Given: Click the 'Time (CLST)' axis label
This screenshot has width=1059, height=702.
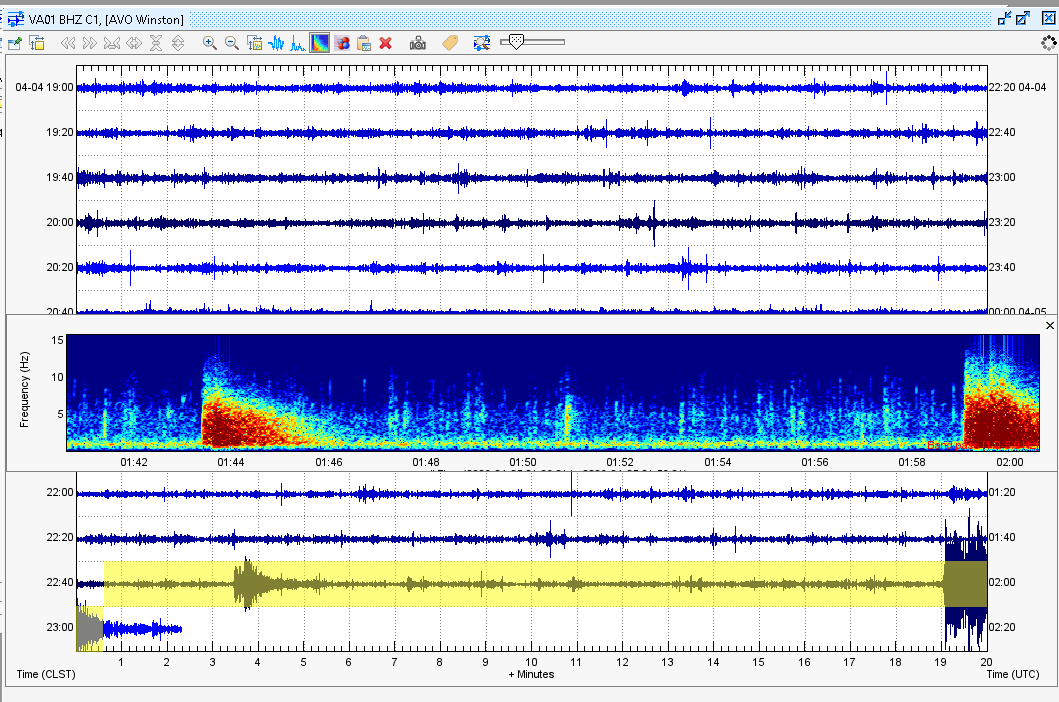Looking at the screenshot, I should [x=46, y=674].
